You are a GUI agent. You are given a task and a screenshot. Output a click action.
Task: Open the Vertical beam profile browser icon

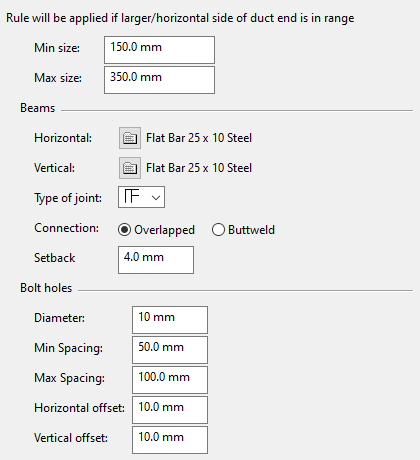130,168
